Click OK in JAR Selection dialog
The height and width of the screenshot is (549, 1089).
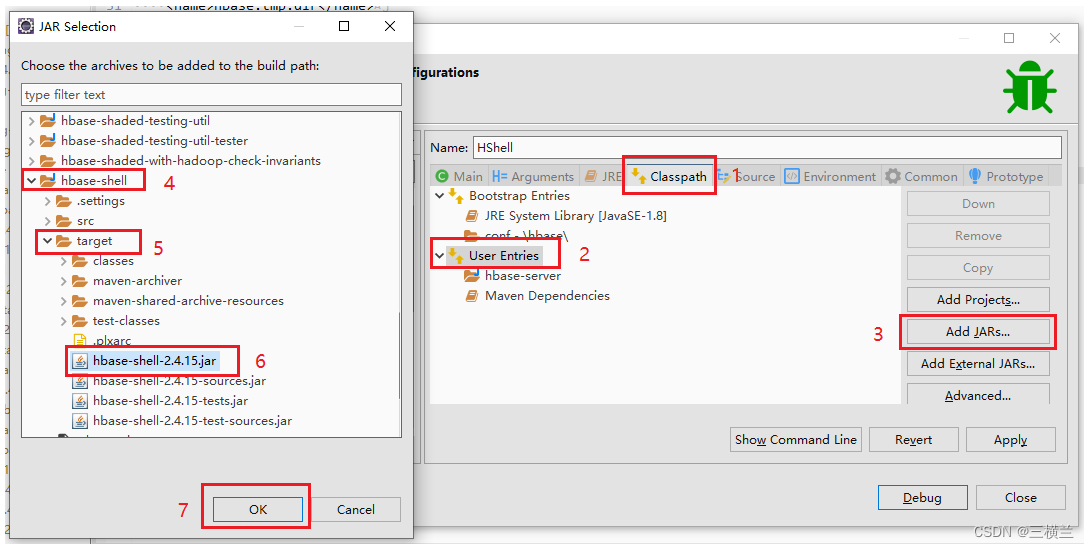[258, 509]
